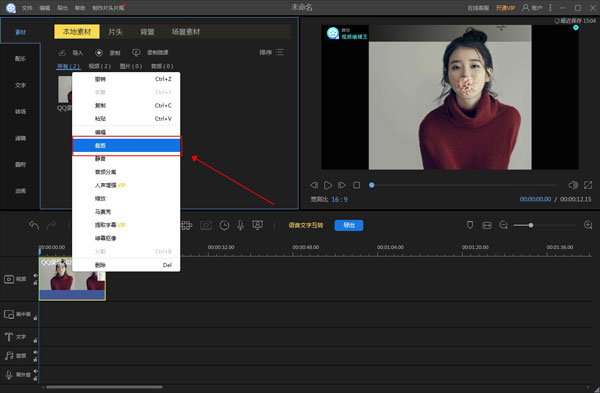Image resolution: width=600 pixels, height=393 pixels.
Task: Choose 人声增强 VIP in context menu
Action: (126, 185)
